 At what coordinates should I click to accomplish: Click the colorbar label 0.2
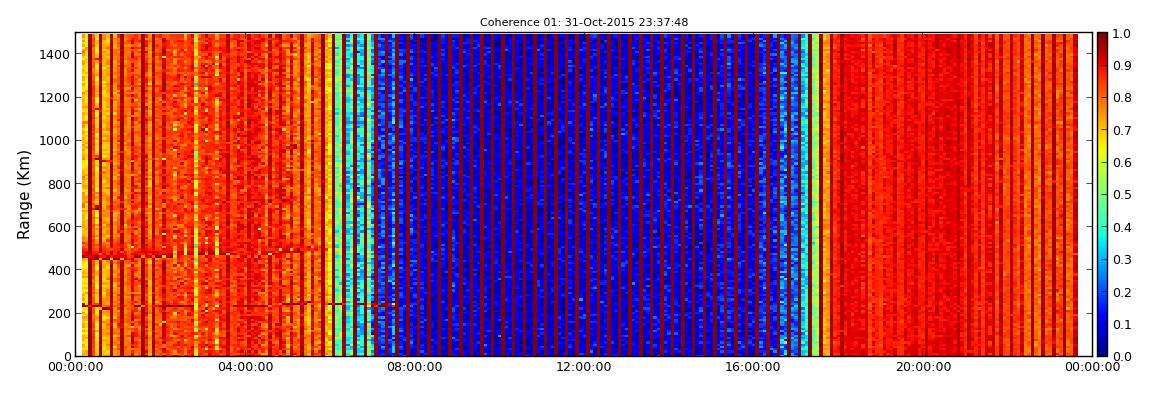(1122, 292)
